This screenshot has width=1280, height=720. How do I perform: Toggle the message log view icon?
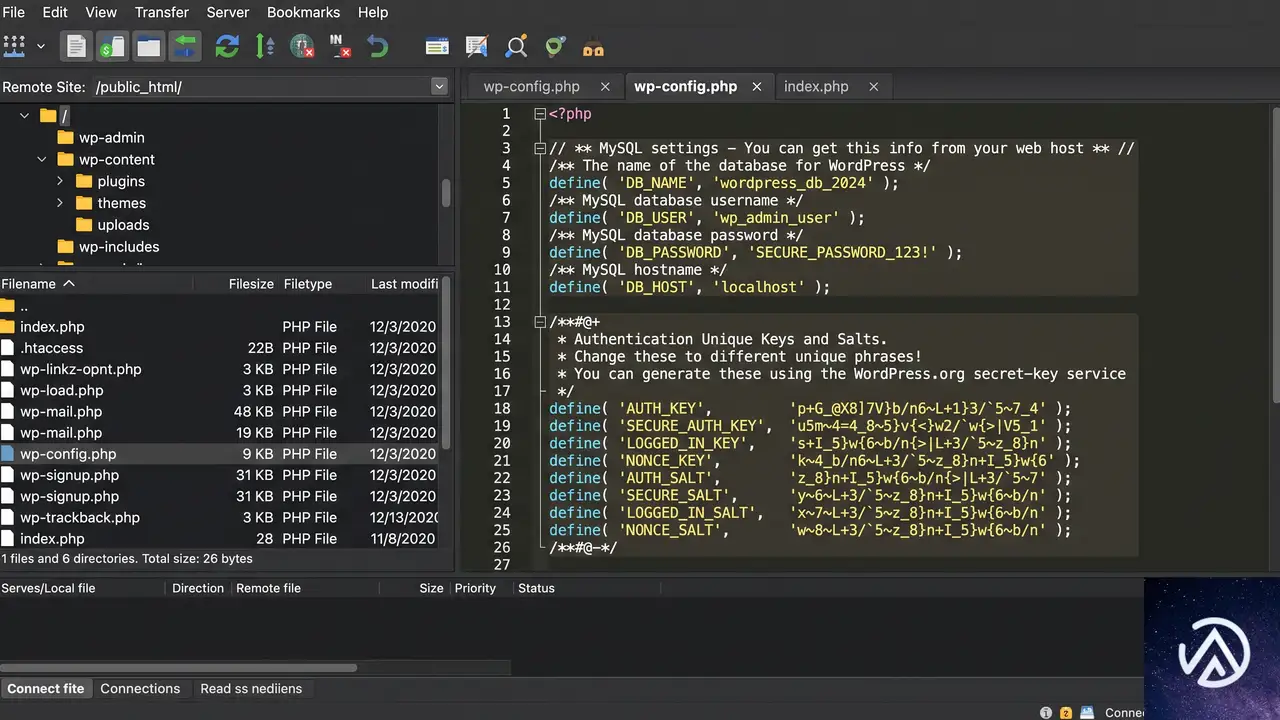(x=76, y=46)
